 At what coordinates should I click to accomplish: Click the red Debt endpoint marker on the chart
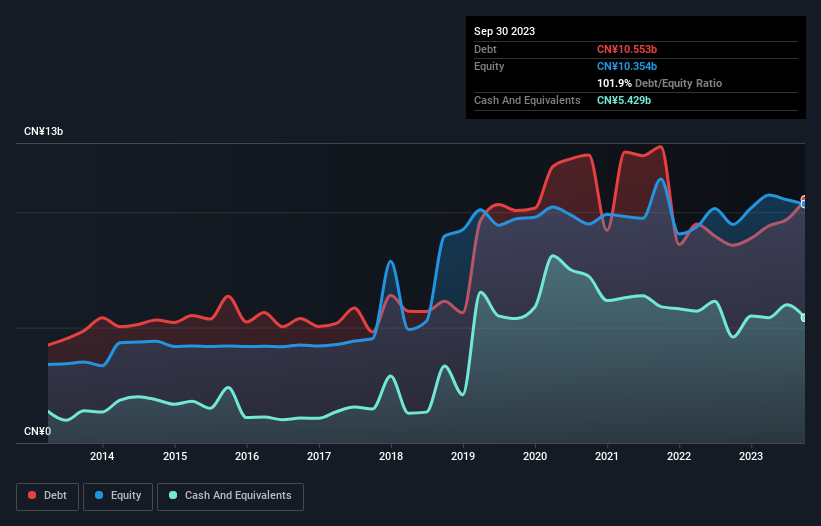804,199
